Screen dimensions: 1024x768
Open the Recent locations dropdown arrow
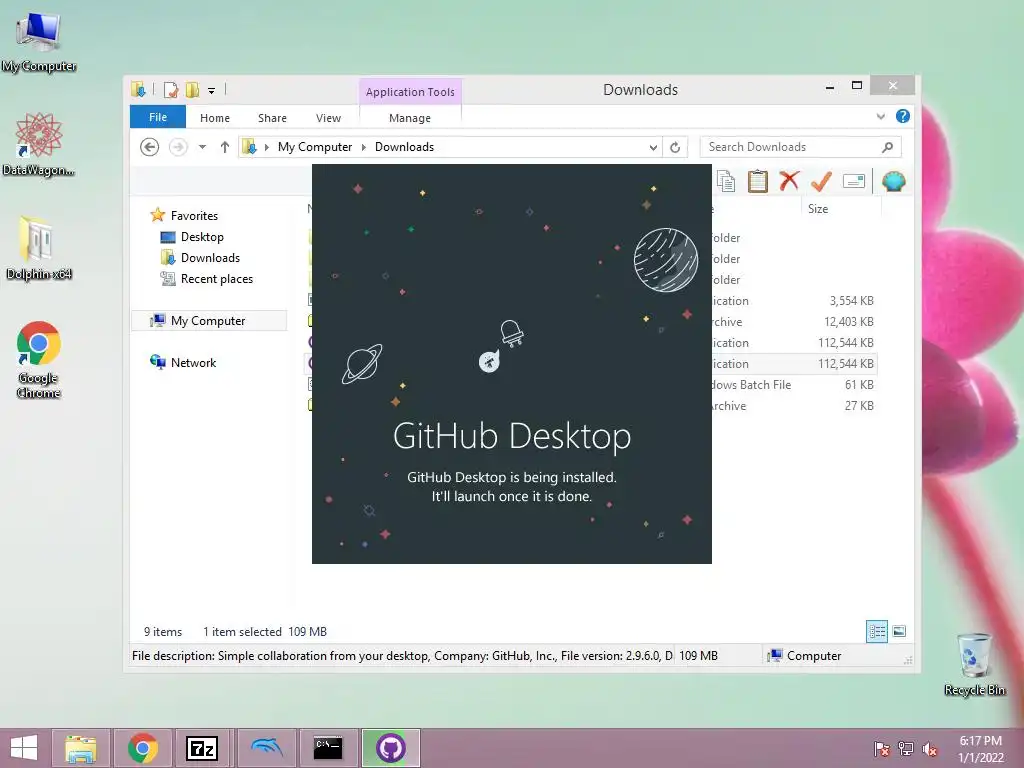tap(202, 147)
